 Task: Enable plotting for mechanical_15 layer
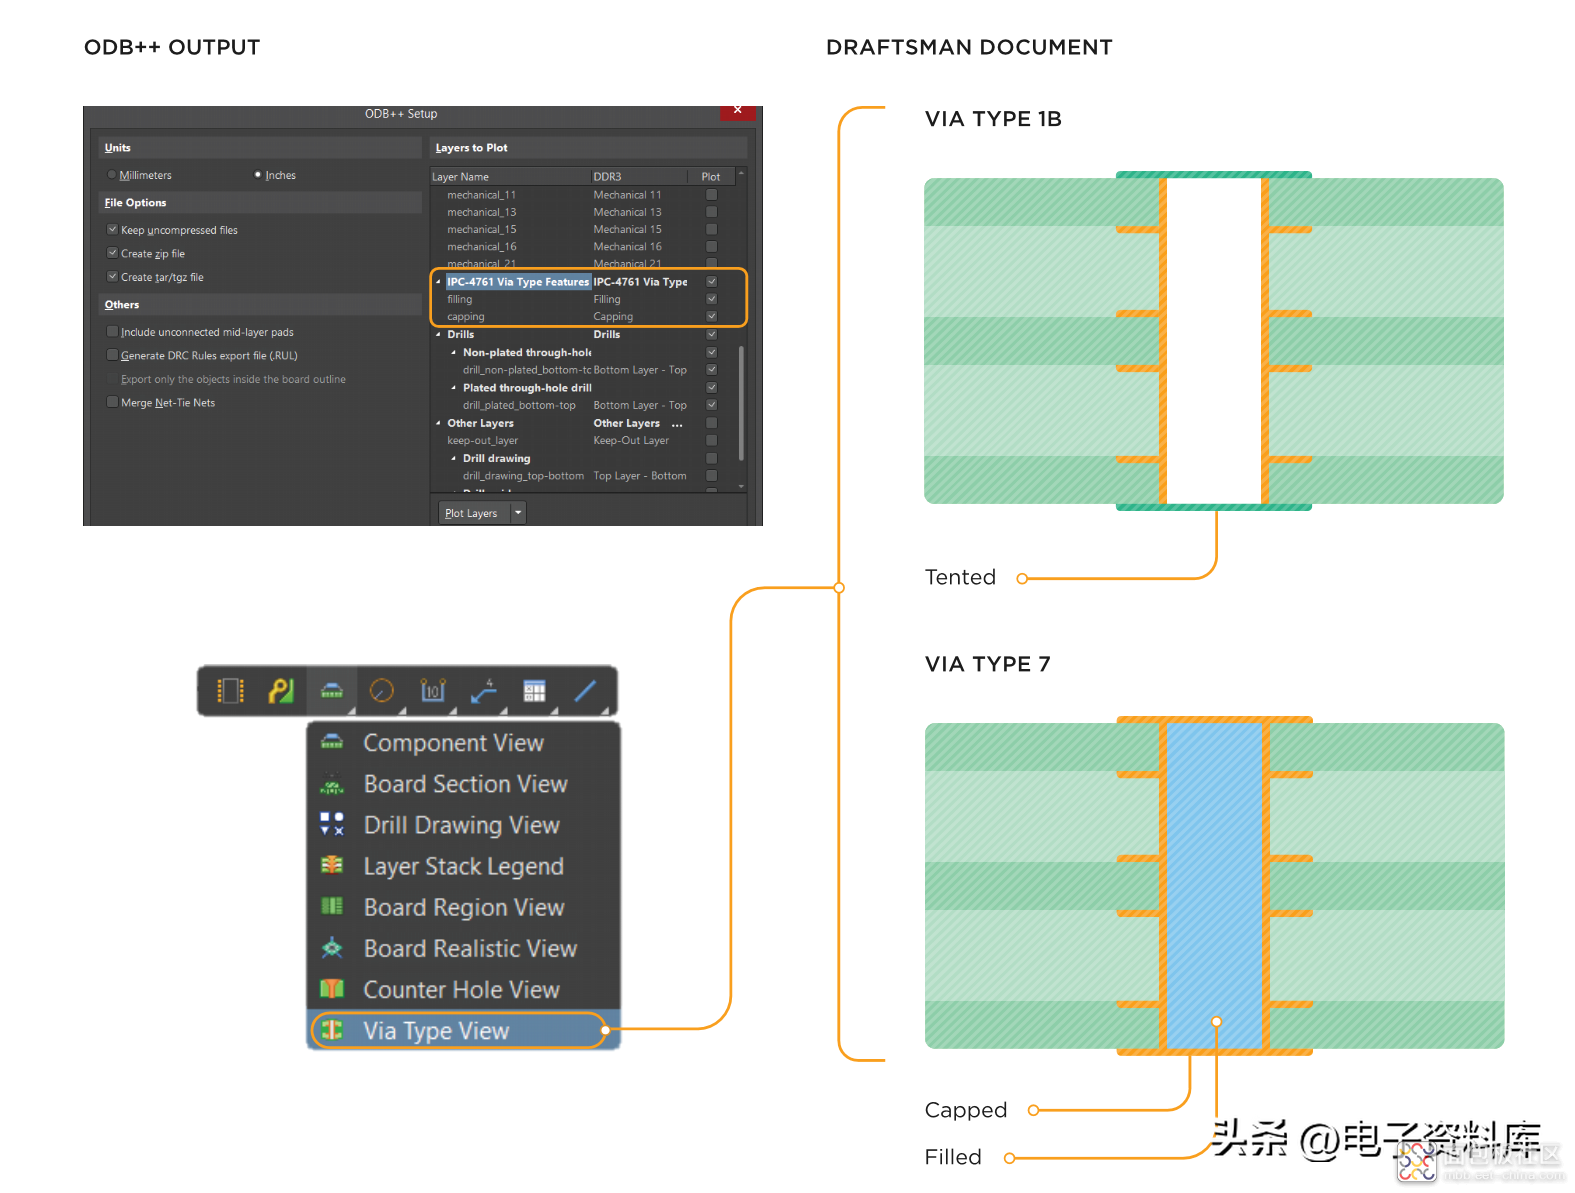[712, 229]
